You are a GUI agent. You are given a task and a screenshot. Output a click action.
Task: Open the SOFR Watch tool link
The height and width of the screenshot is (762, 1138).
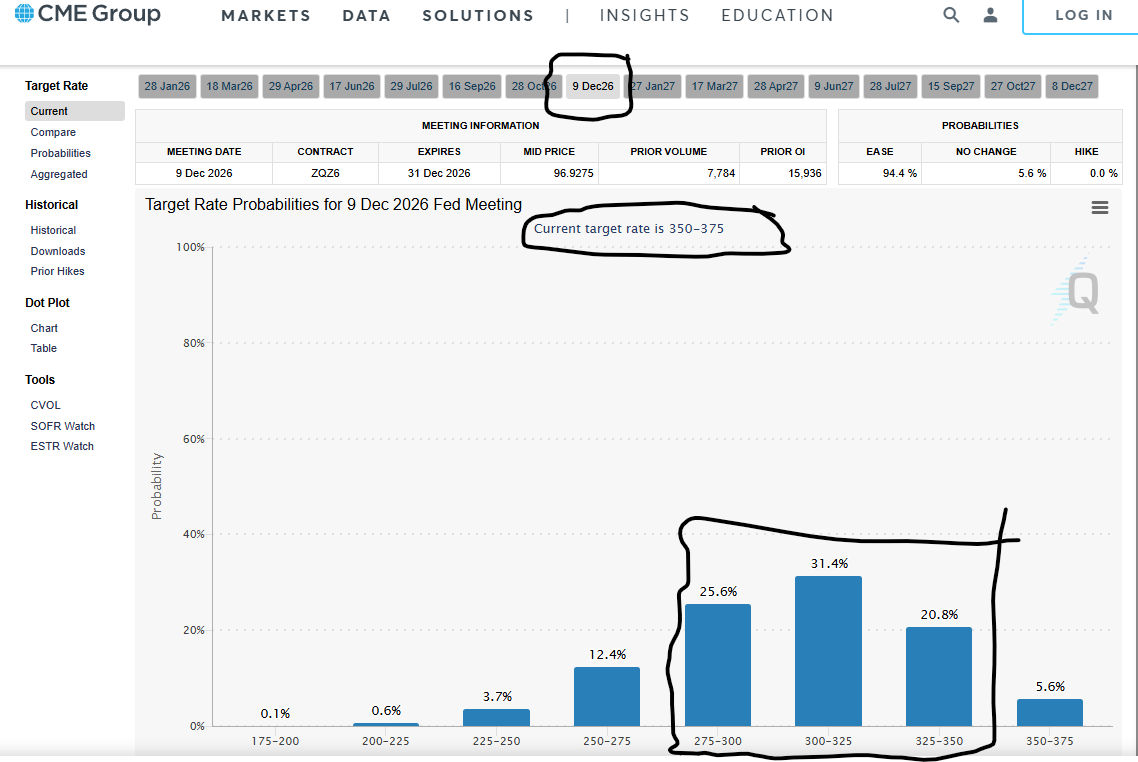(x=62, y=426)
